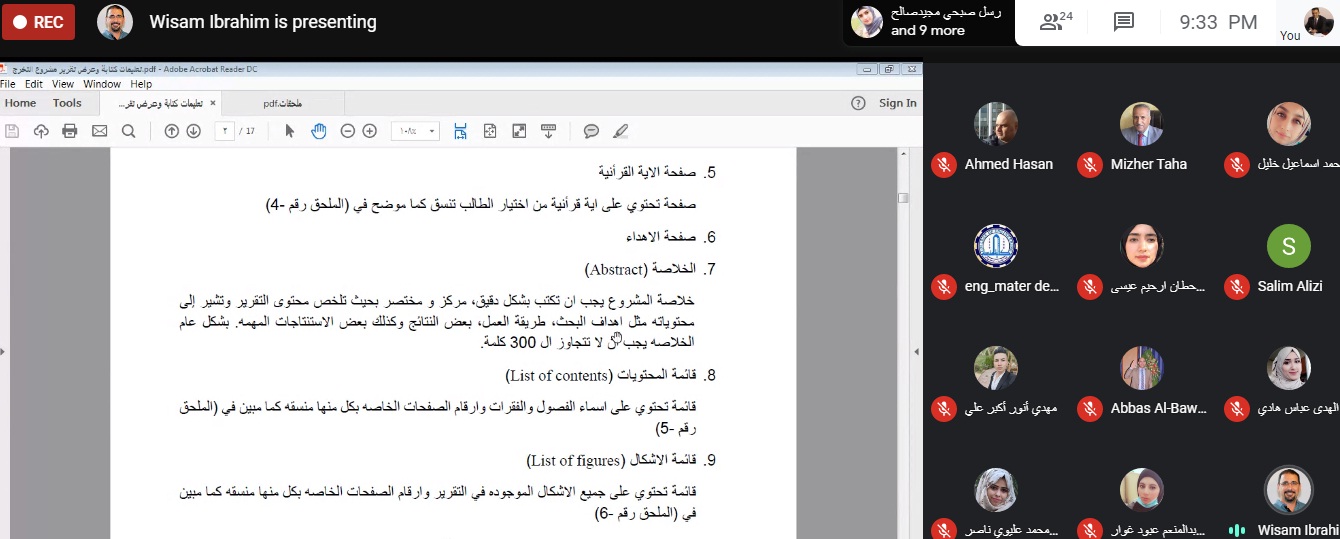Image resolution: width=1340 pixels, height=539 pixels.
Task: Open the Meet chat messages icon
Action: click(x=1124, y=22)
